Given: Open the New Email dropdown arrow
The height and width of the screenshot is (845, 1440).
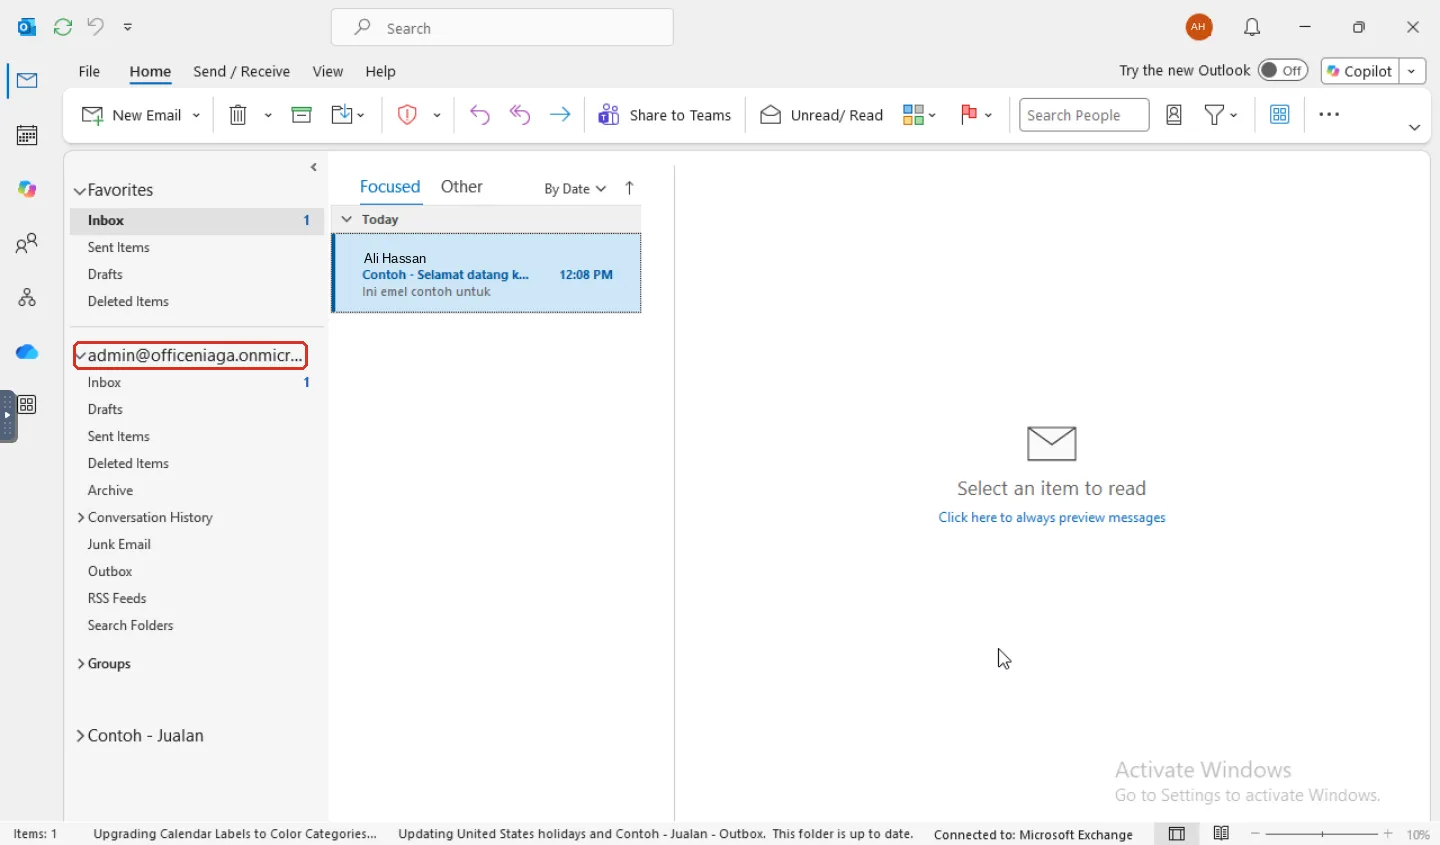Looking at the screenshot, I should [x=197, y=115].
